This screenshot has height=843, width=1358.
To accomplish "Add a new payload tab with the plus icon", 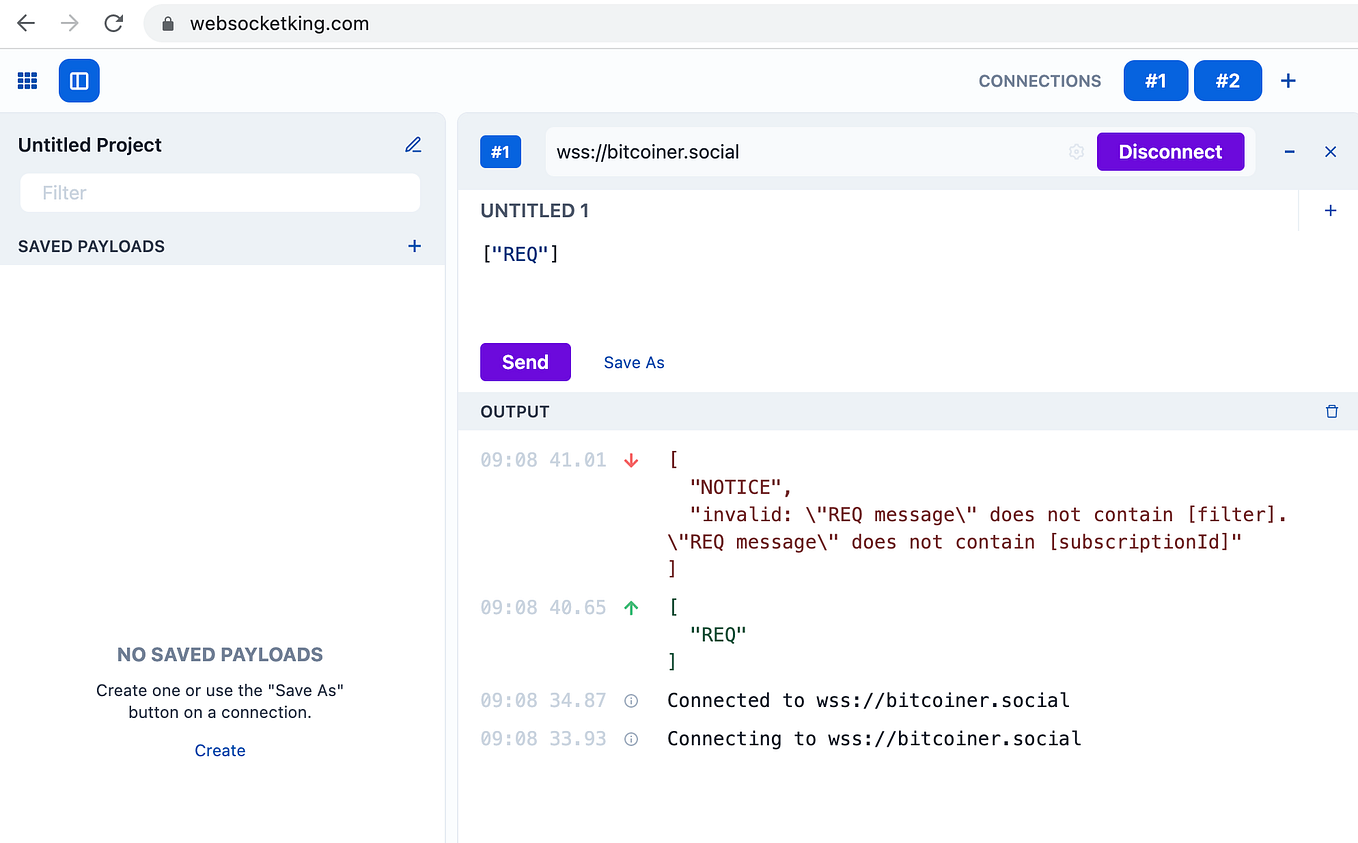I will tap(1330, 210).
